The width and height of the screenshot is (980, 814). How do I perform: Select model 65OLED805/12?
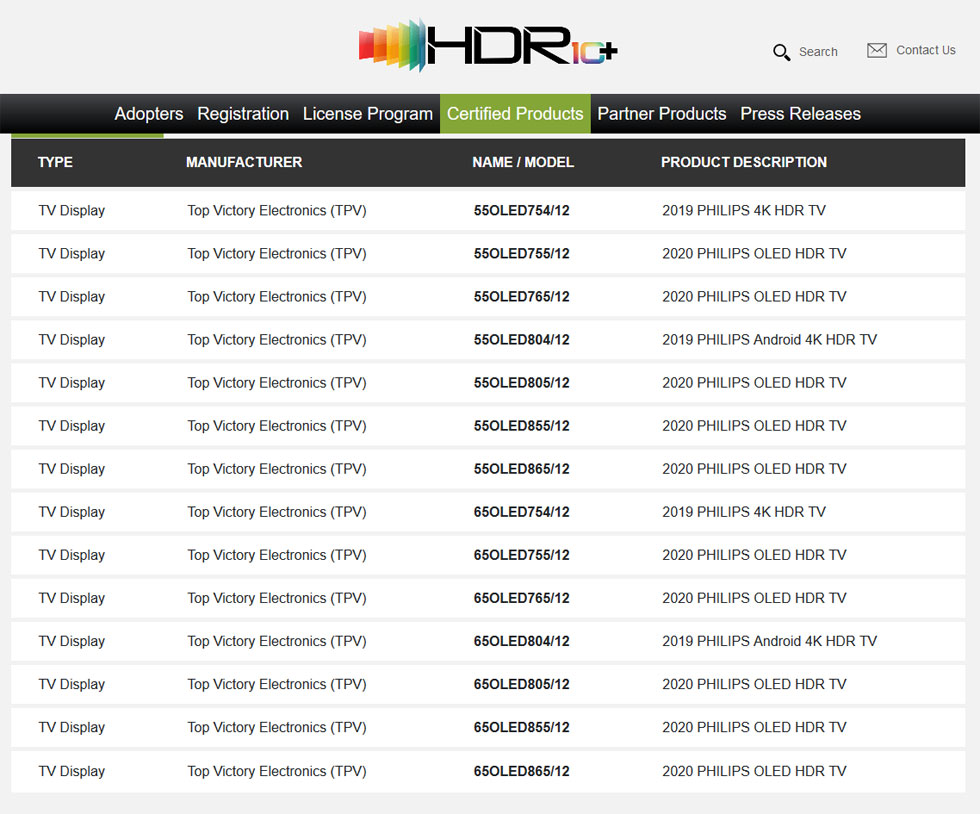click(x=521, y=685)
